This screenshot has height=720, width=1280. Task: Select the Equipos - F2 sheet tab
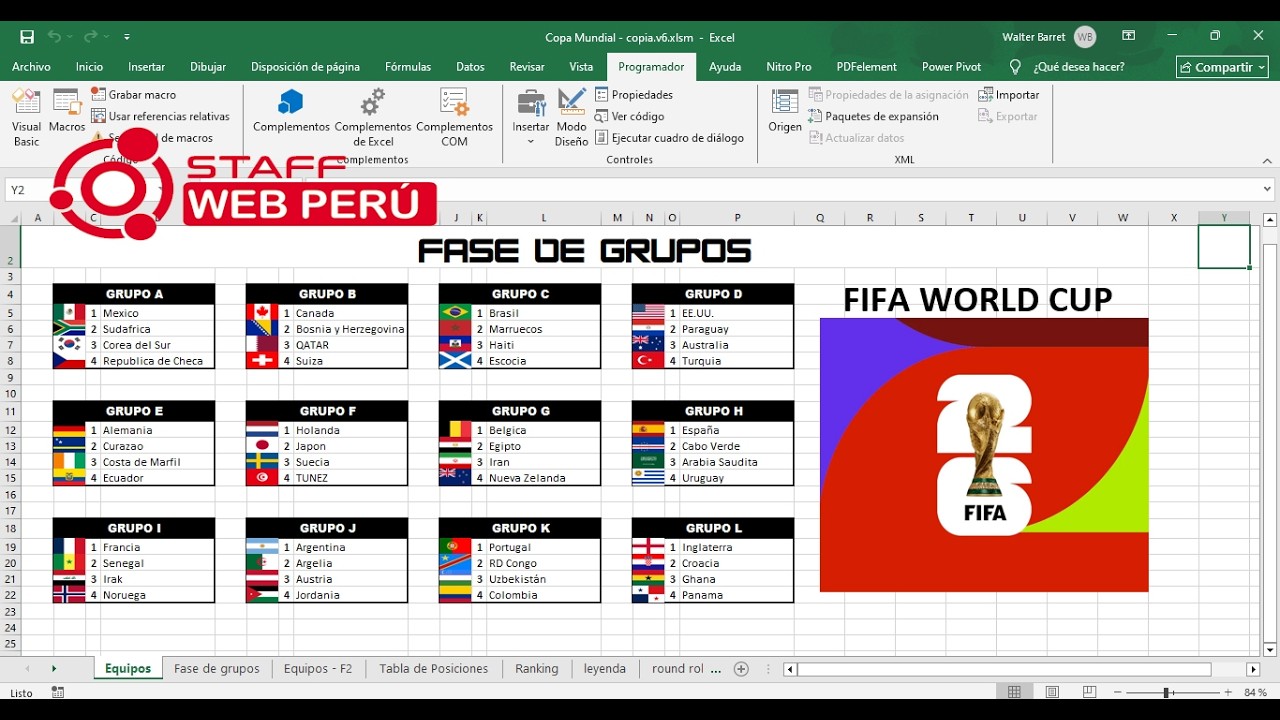[x=318, y=669]
